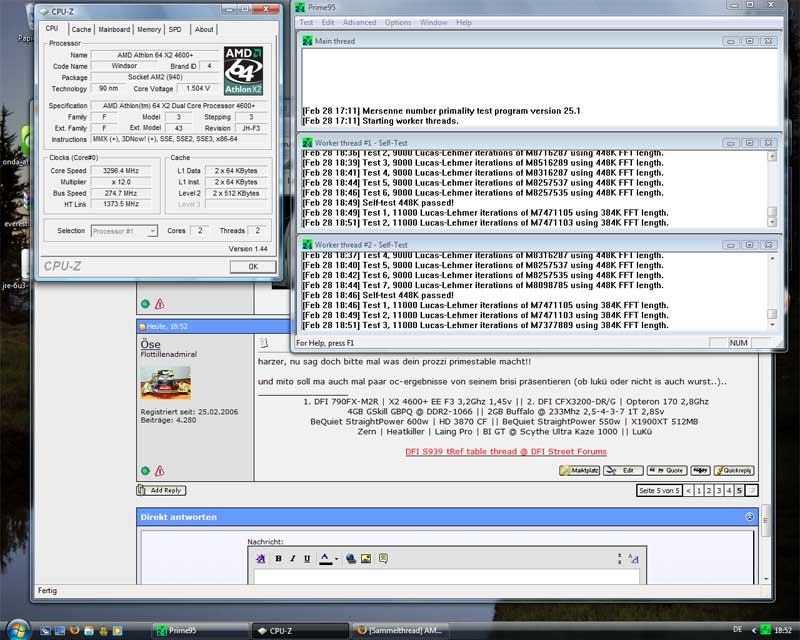Open the Memory tab in CPU-Z

pyautogui.click(x=149, y=30)
